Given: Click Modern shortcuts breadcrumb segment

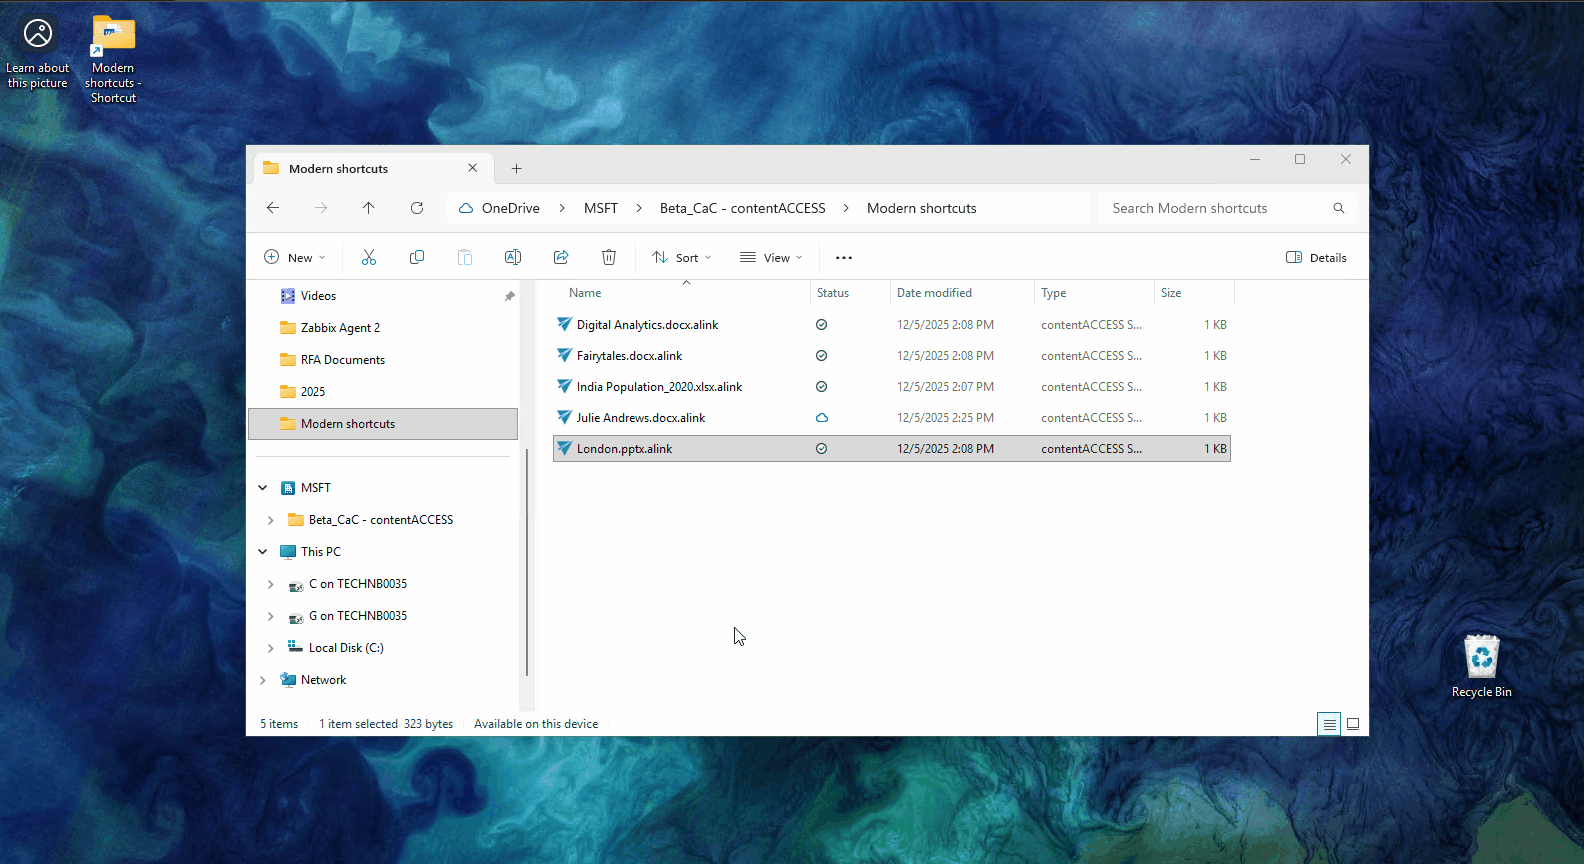Looking at the screenshot, I should 922,208.
